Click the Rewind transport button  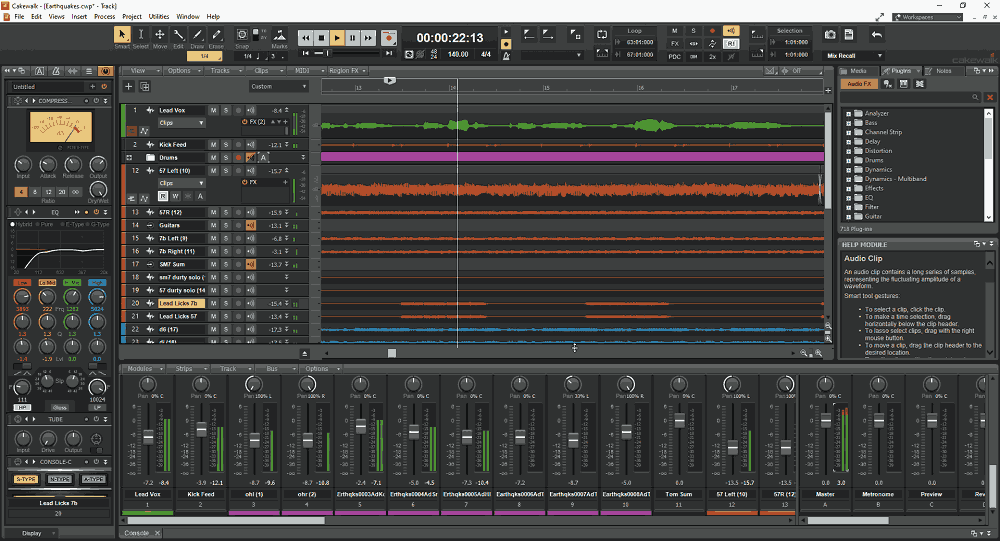[x=305, y=38]
